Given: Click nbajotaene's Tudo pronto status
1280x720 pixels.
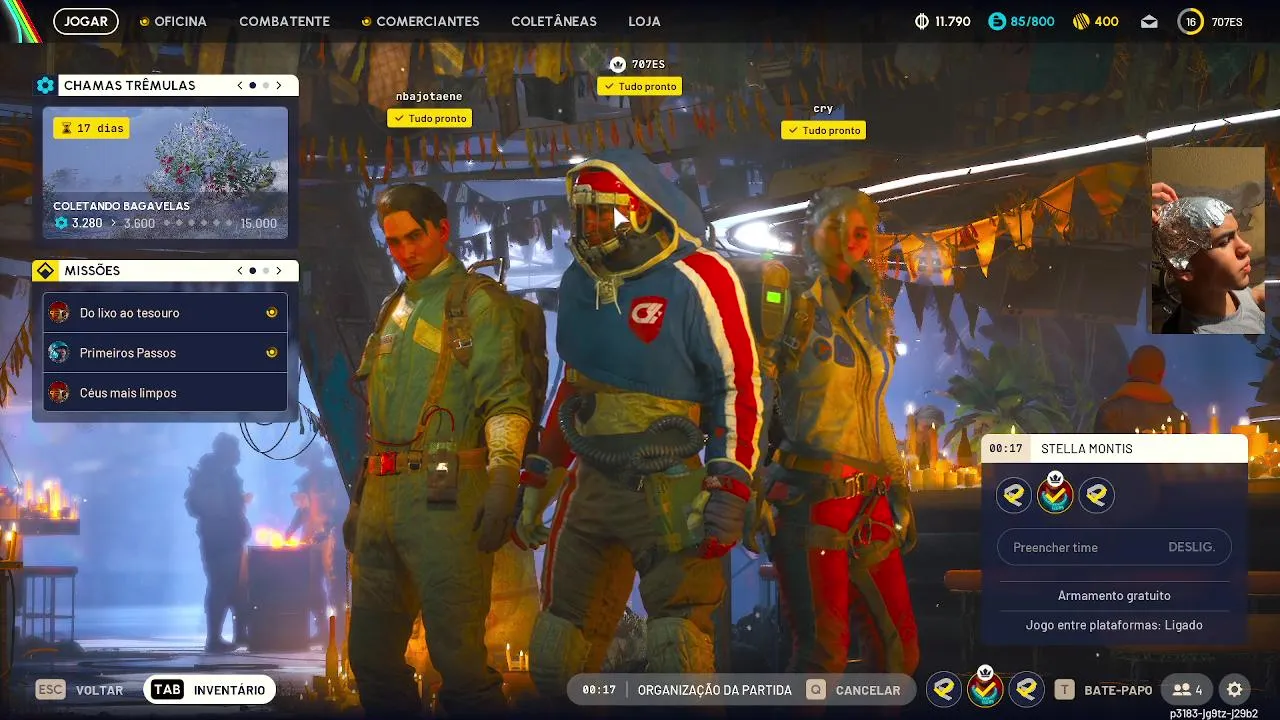Looking at the screenshot, I should pyautogui.click(x=429, y=118).
